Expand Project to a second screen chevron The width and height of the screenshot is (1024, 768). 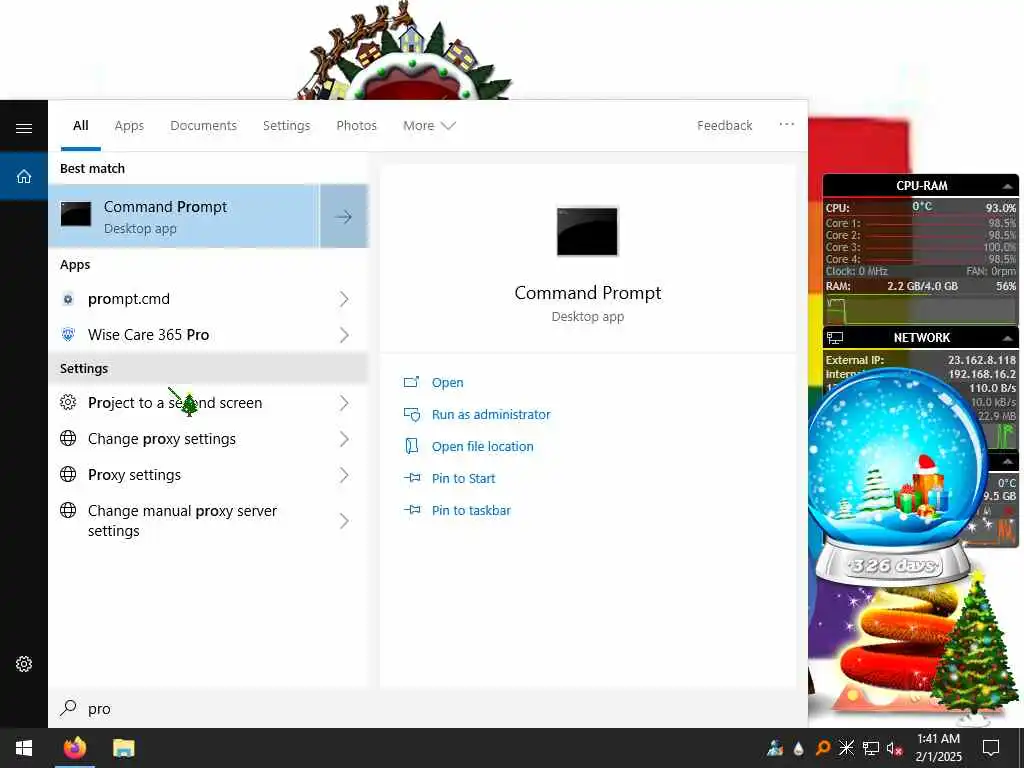tap(344, 403)
